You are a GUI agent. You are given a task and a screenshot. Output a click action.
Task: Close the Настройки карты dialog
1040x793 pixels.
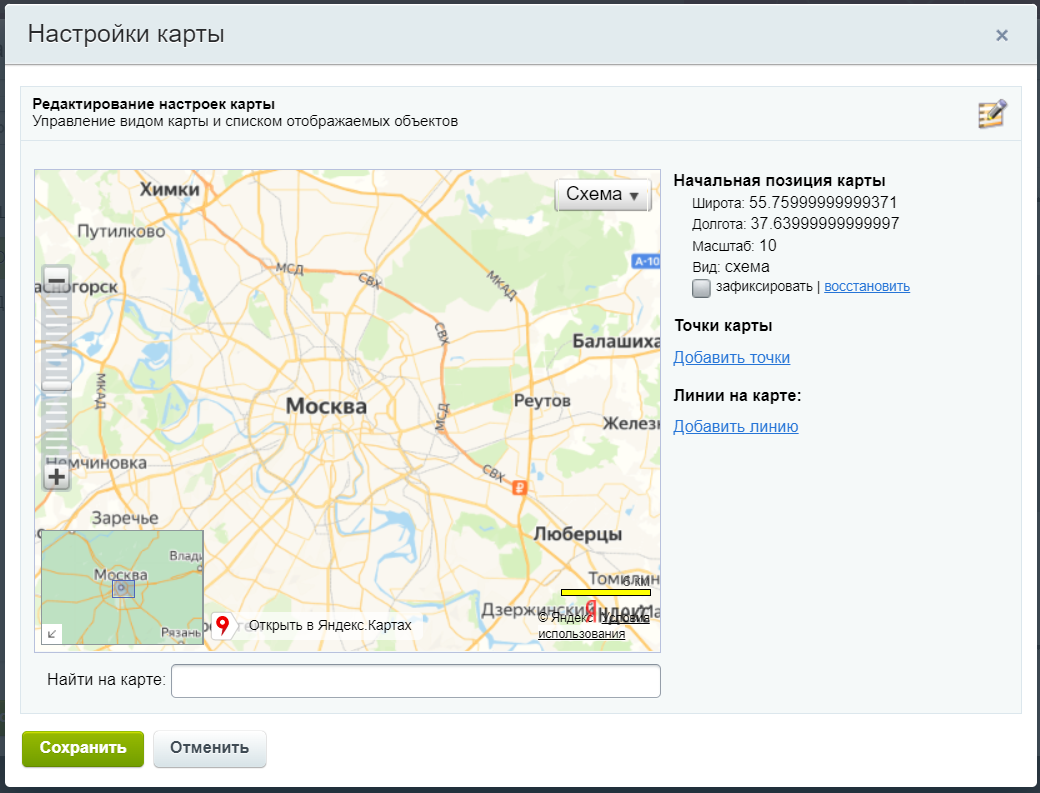1001,34
